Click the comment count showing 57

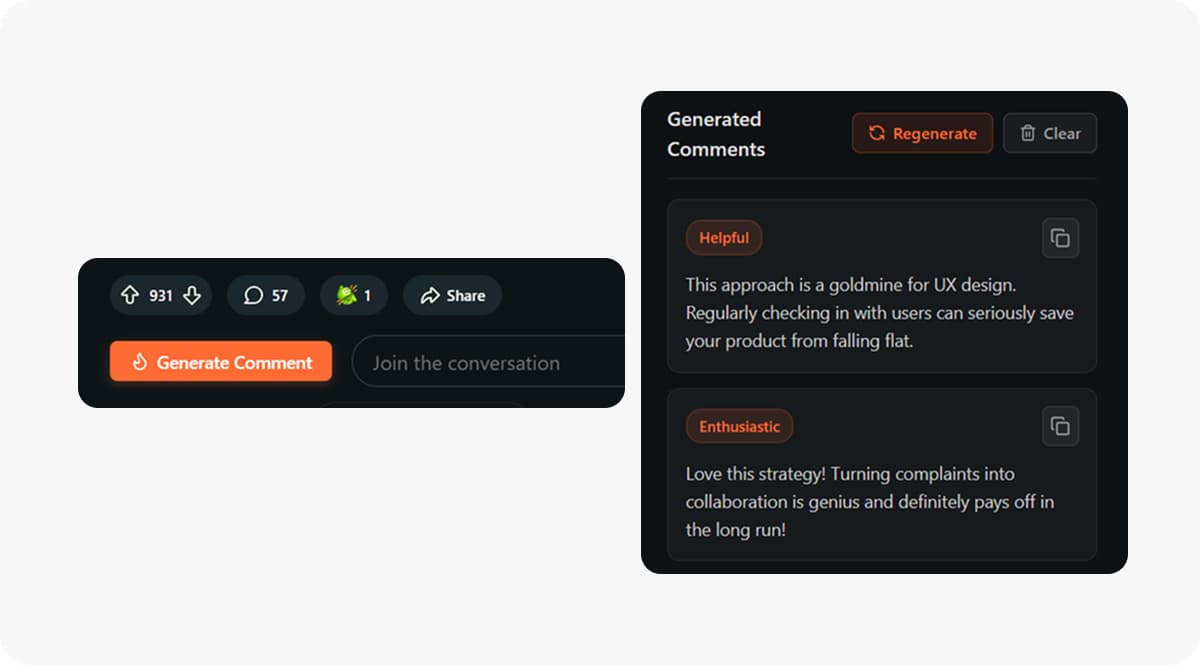click(266, 294)
